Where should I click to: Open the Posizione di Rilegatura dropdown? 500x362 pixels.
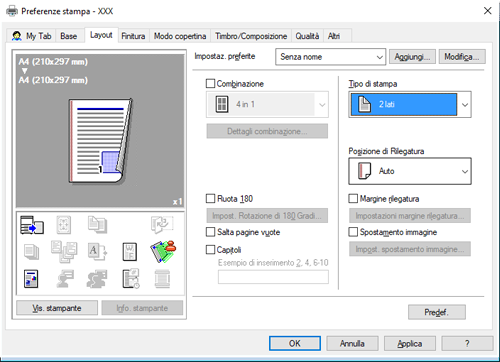tap(410, 171)
